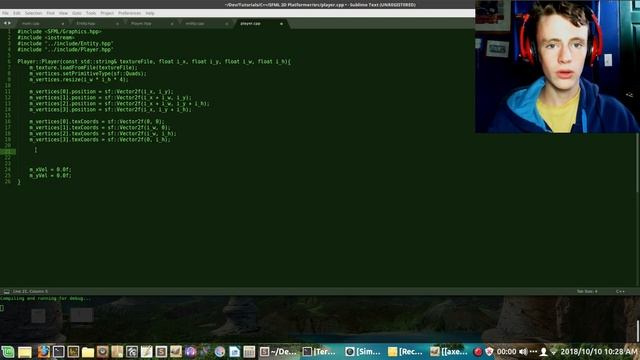Close the Player.hpp tab
This screenshot has height=360, width=640.
(x=172, y=24)
